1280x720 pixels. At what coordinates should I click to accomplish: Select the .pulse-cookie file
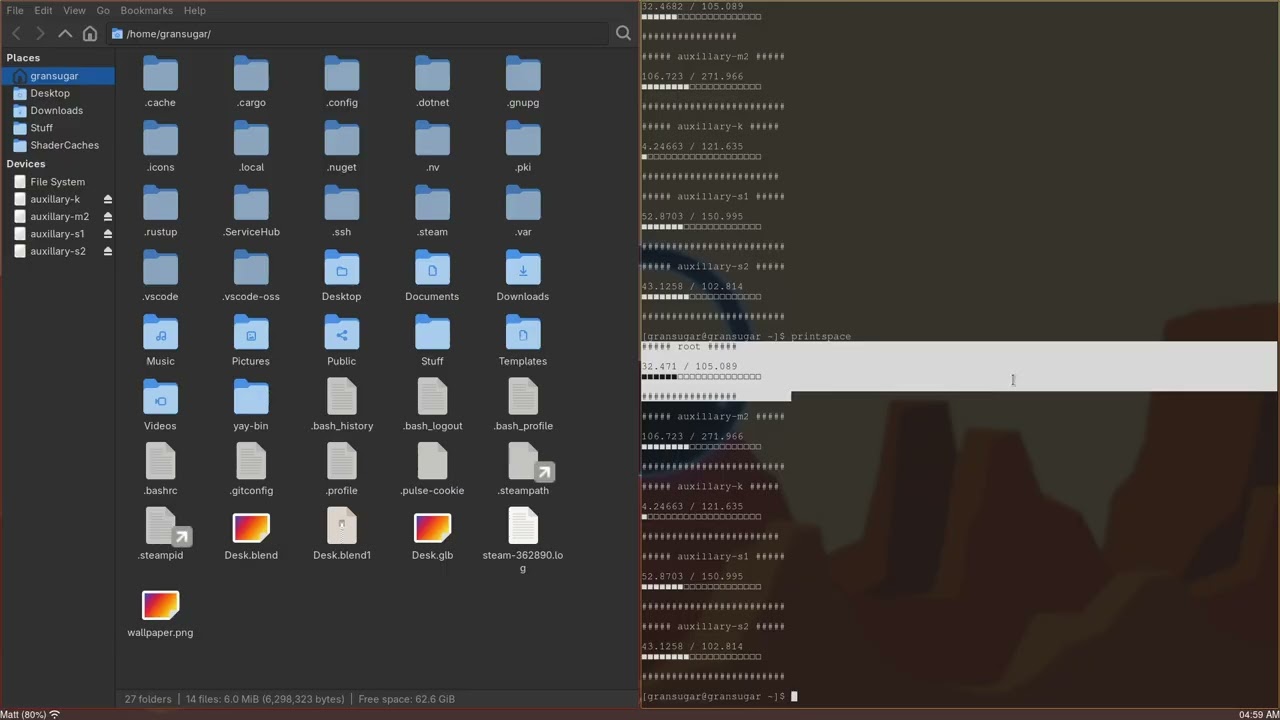point(432,463)
